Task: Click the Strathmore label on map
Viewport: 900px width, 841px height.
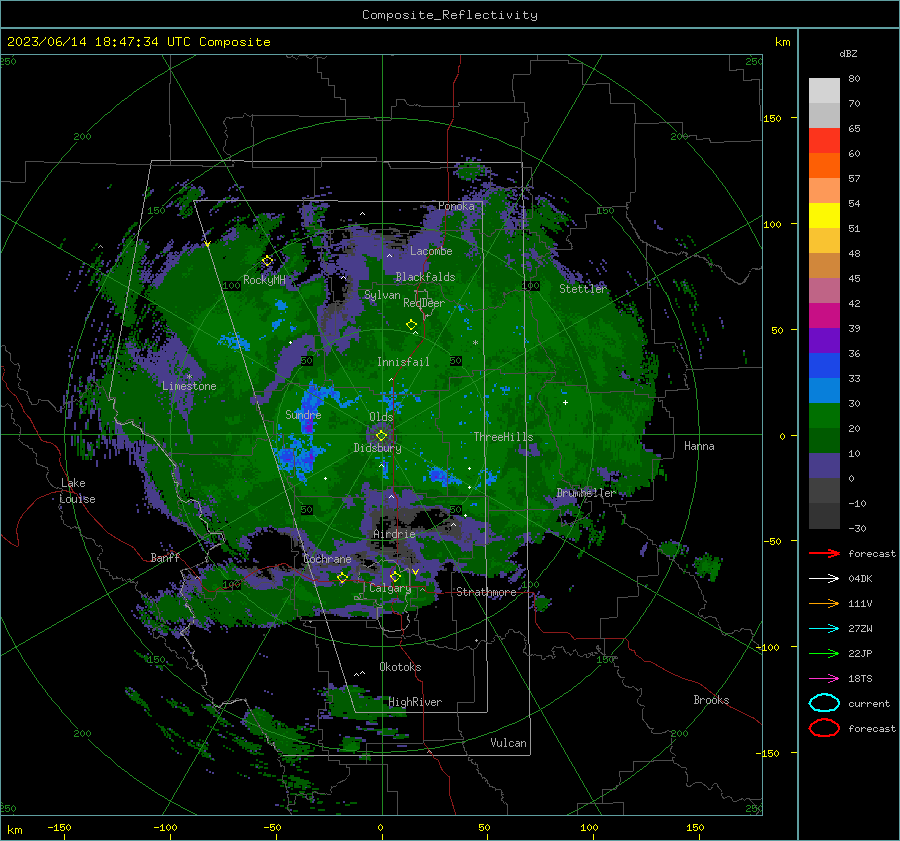Action: click(486, 592)
